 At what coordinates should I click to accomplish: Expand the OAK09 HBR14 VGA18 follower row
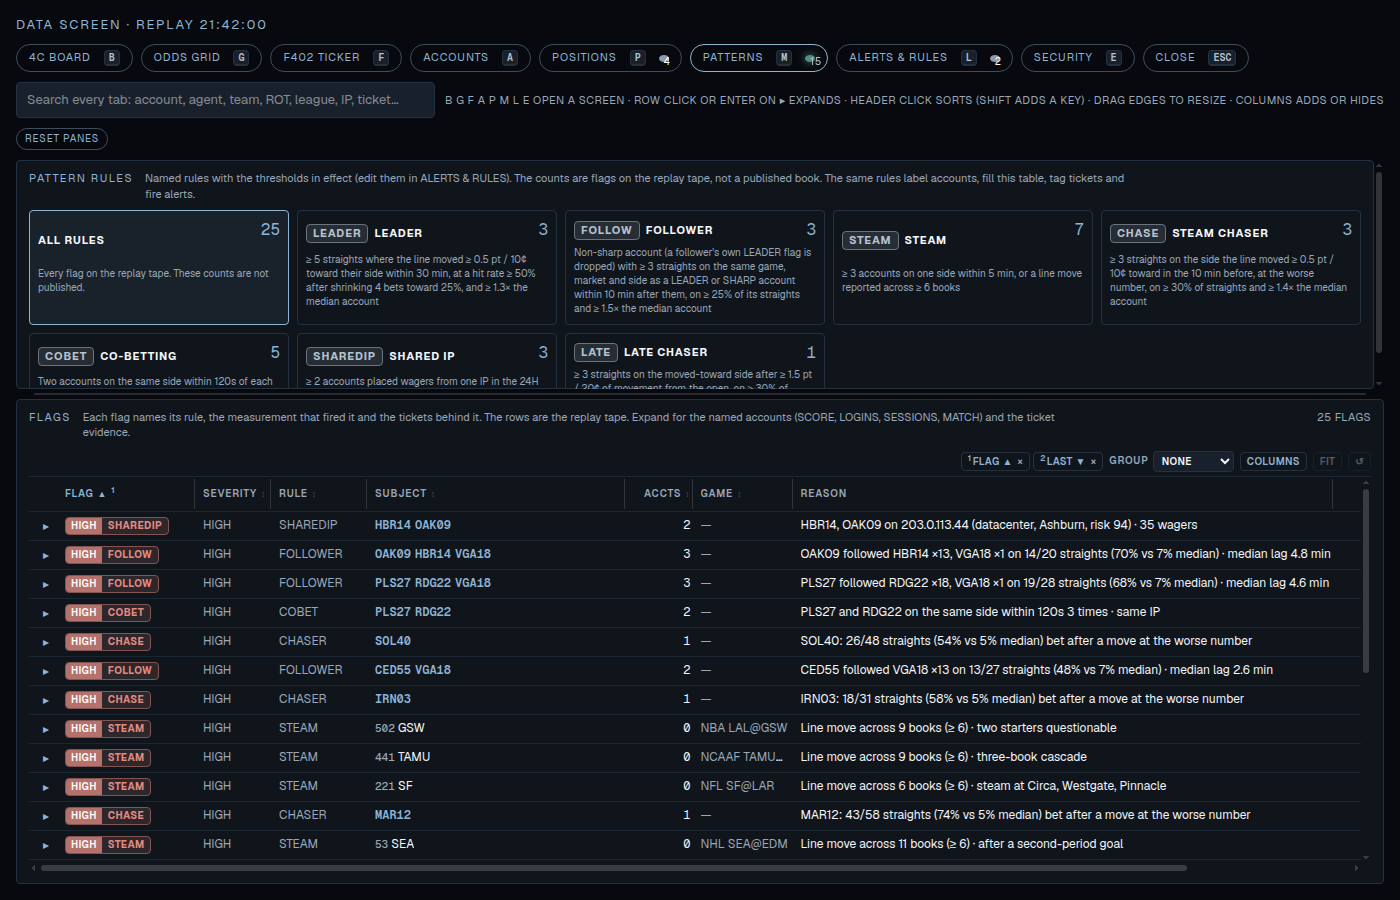click(x=45, y=555)
